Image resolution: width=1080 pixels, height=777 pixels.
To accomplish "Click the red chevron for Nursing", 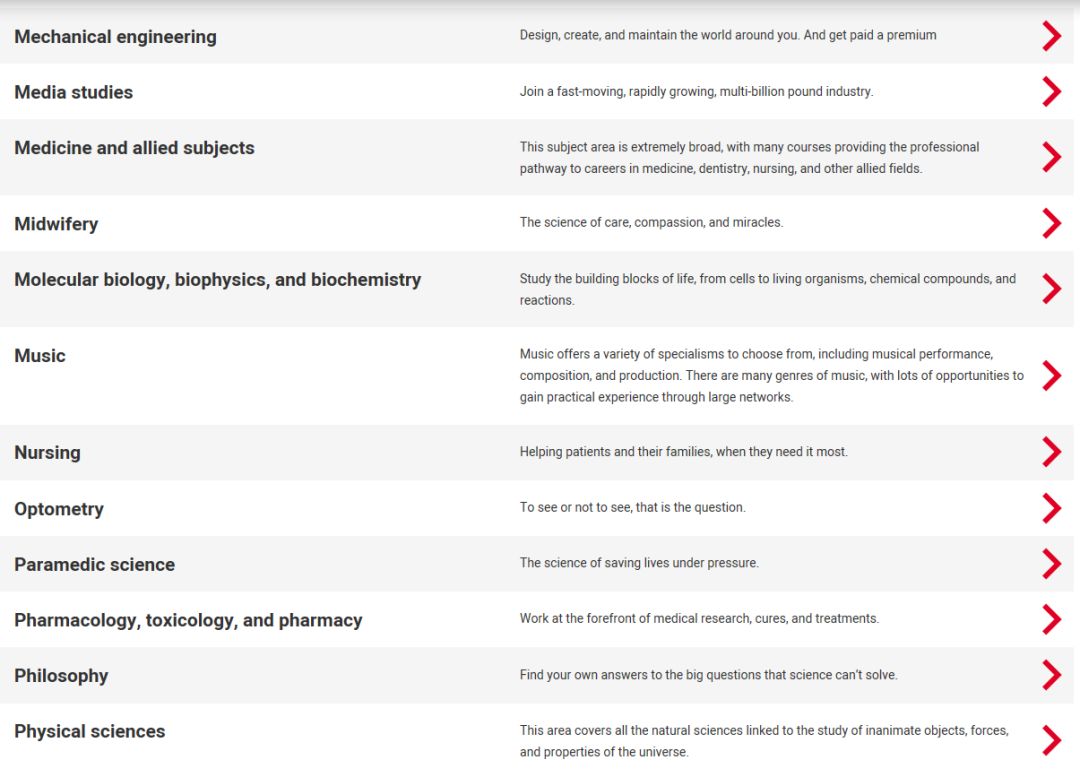I will click(1052, 452).
